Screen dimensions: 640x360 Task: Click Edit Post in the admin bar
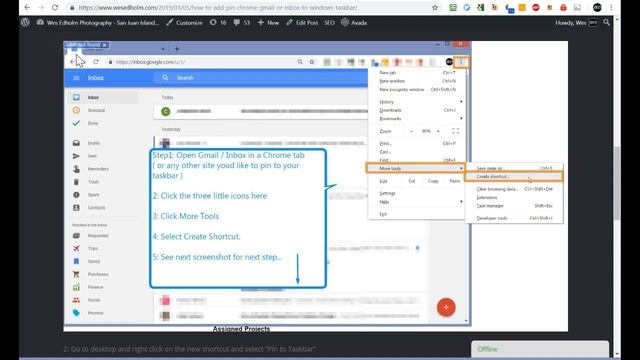[302, 23]
